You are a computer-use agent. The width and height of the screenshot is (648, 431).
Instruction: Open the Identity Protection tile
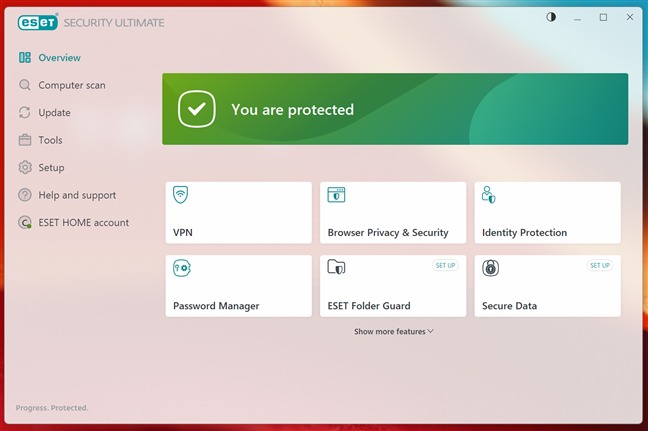coord(548,212)
